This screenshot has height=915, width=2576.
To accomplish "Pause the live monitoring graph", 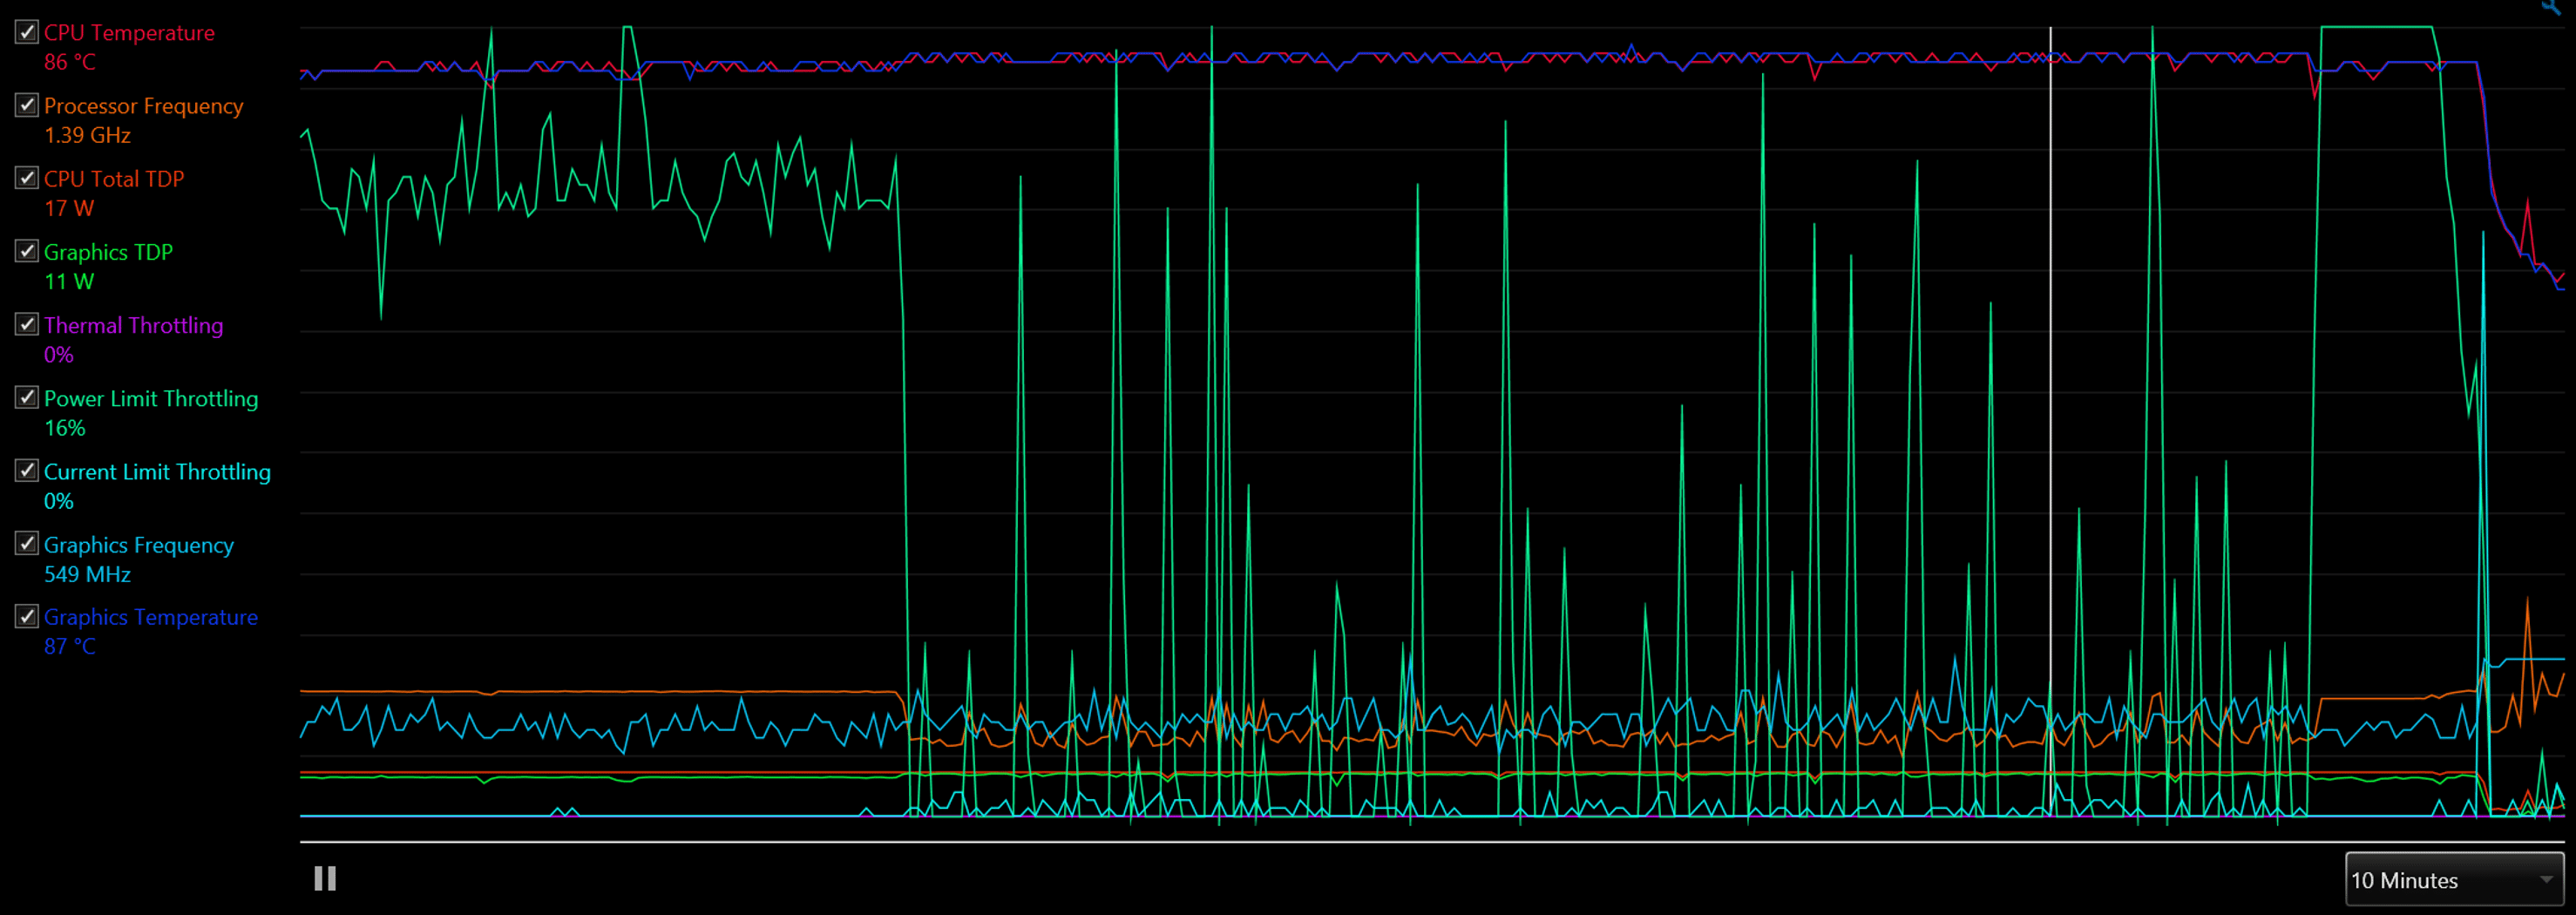I will 325,878.
